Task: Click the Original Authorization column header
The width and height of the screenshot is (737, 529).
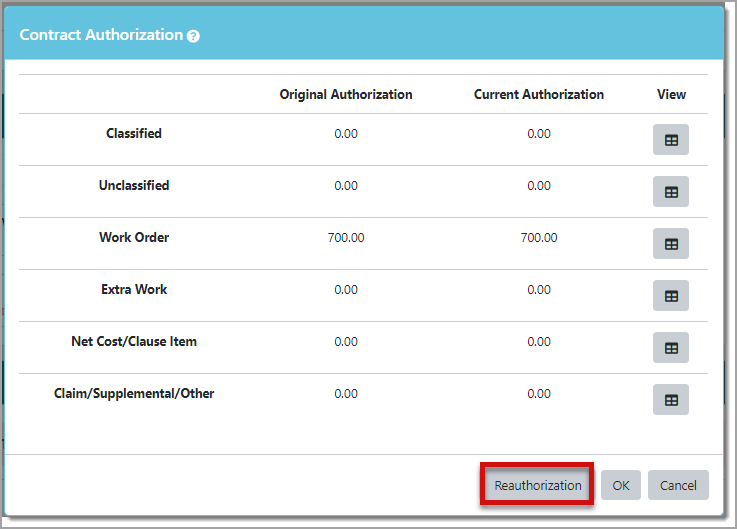Action: click(346, 95)
